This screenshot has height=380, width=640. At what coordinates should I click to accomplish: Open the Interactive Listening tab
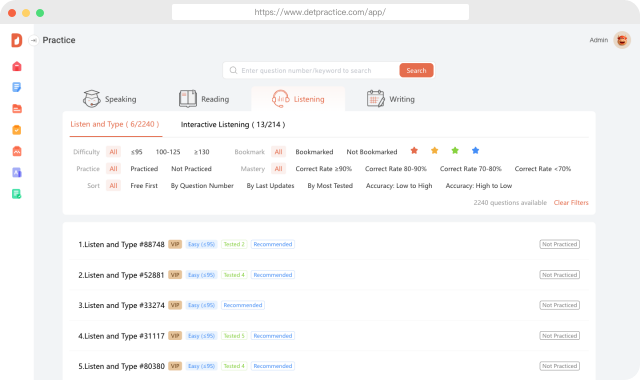(233, 124)
